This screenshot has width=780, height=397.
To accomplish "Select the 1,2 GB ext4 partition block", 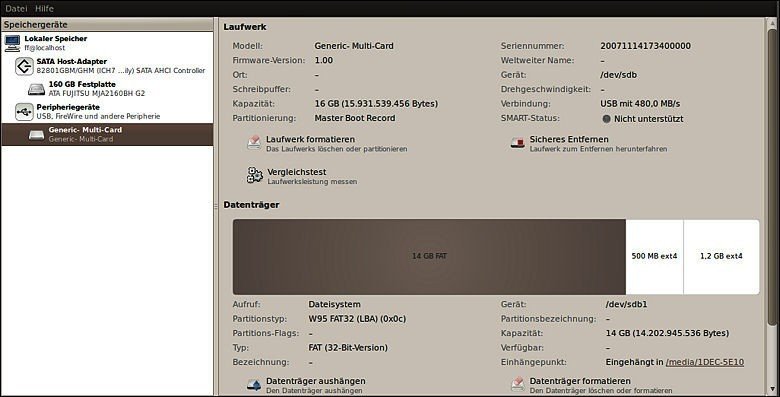I will pos(721,256).
